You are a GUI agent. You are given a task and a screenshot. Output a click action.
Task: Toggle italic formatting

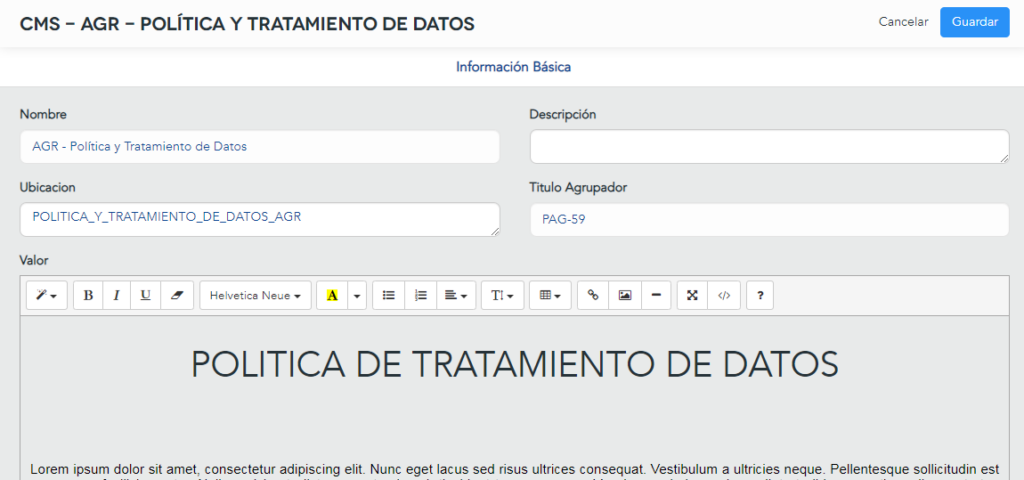[117, 295]
